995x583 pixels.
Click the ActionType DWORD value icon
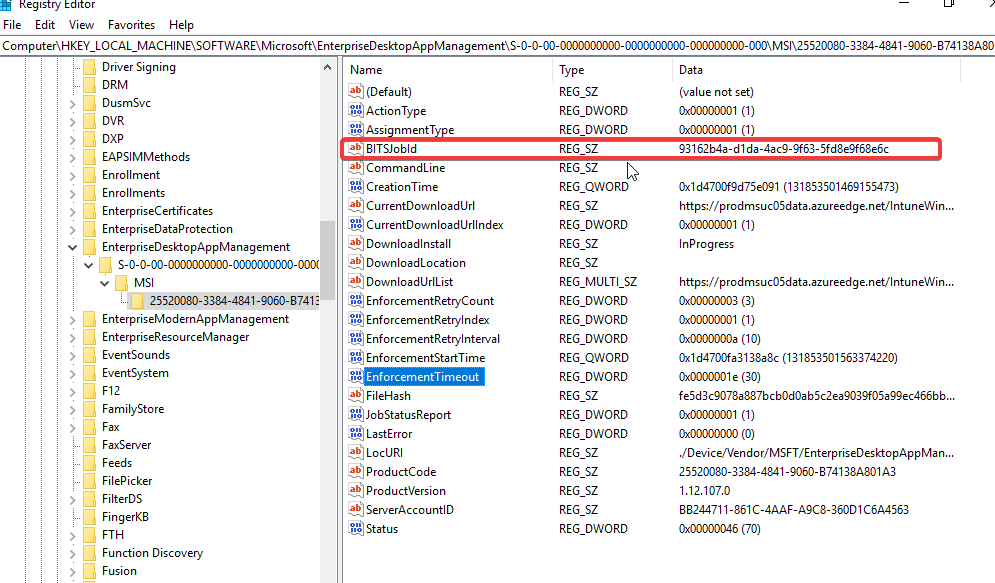tap(355, 110)
